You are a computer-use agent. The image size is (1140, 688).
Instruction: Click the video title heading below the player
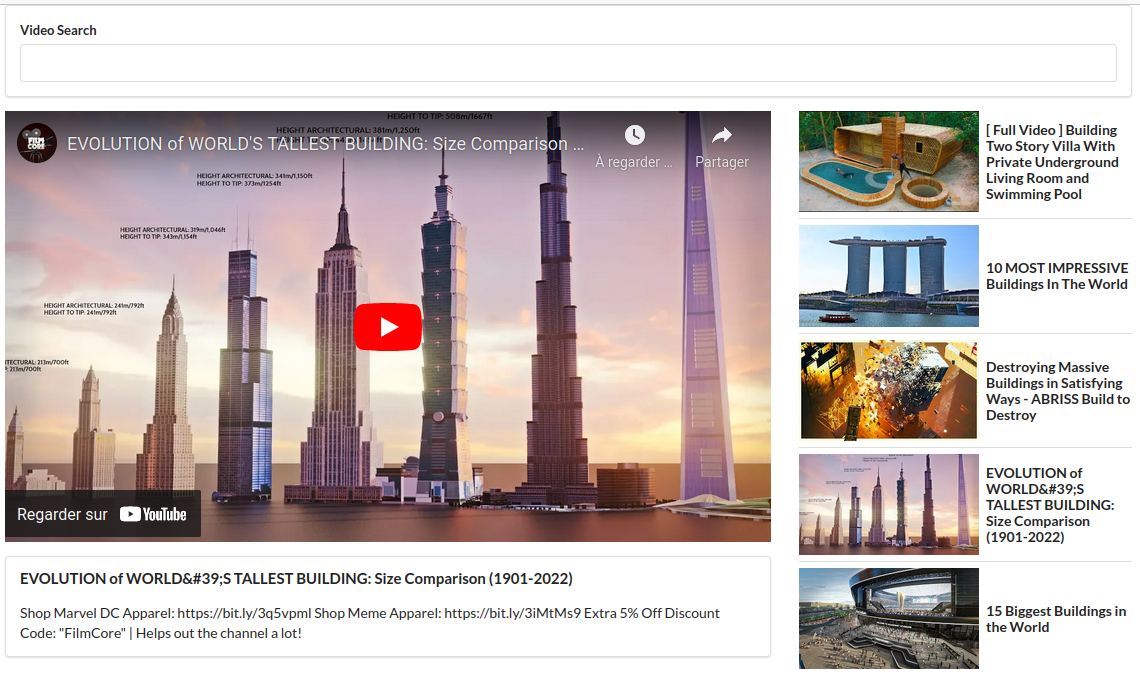[296, 579]
